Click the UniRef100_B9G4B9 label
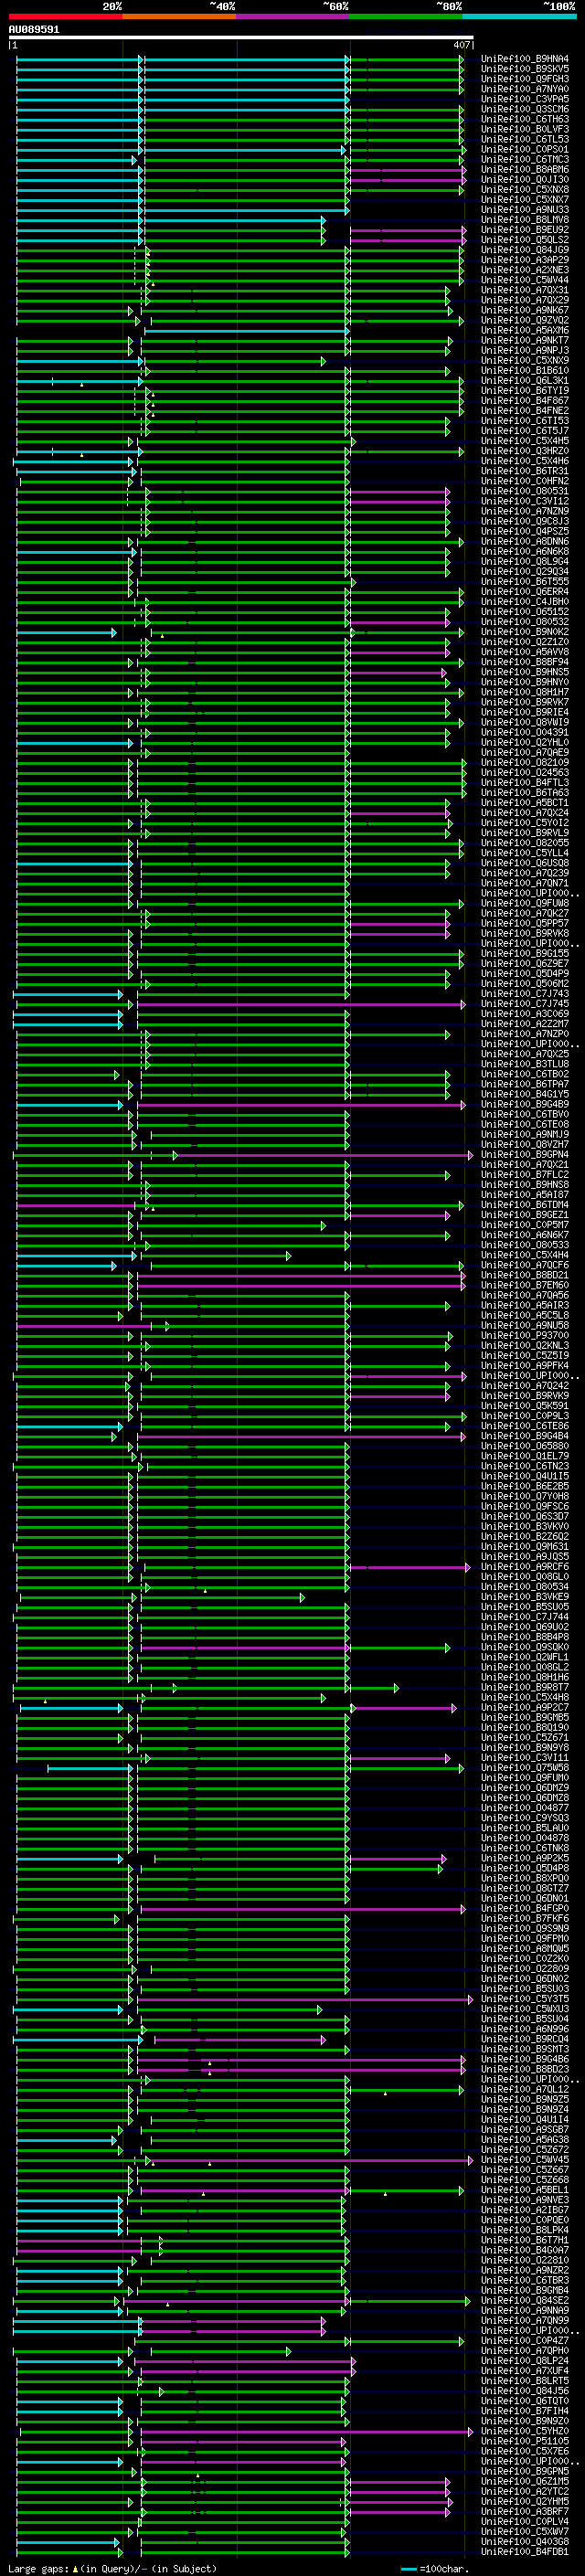This screenshot has height=2576, width=585. 525,1105
